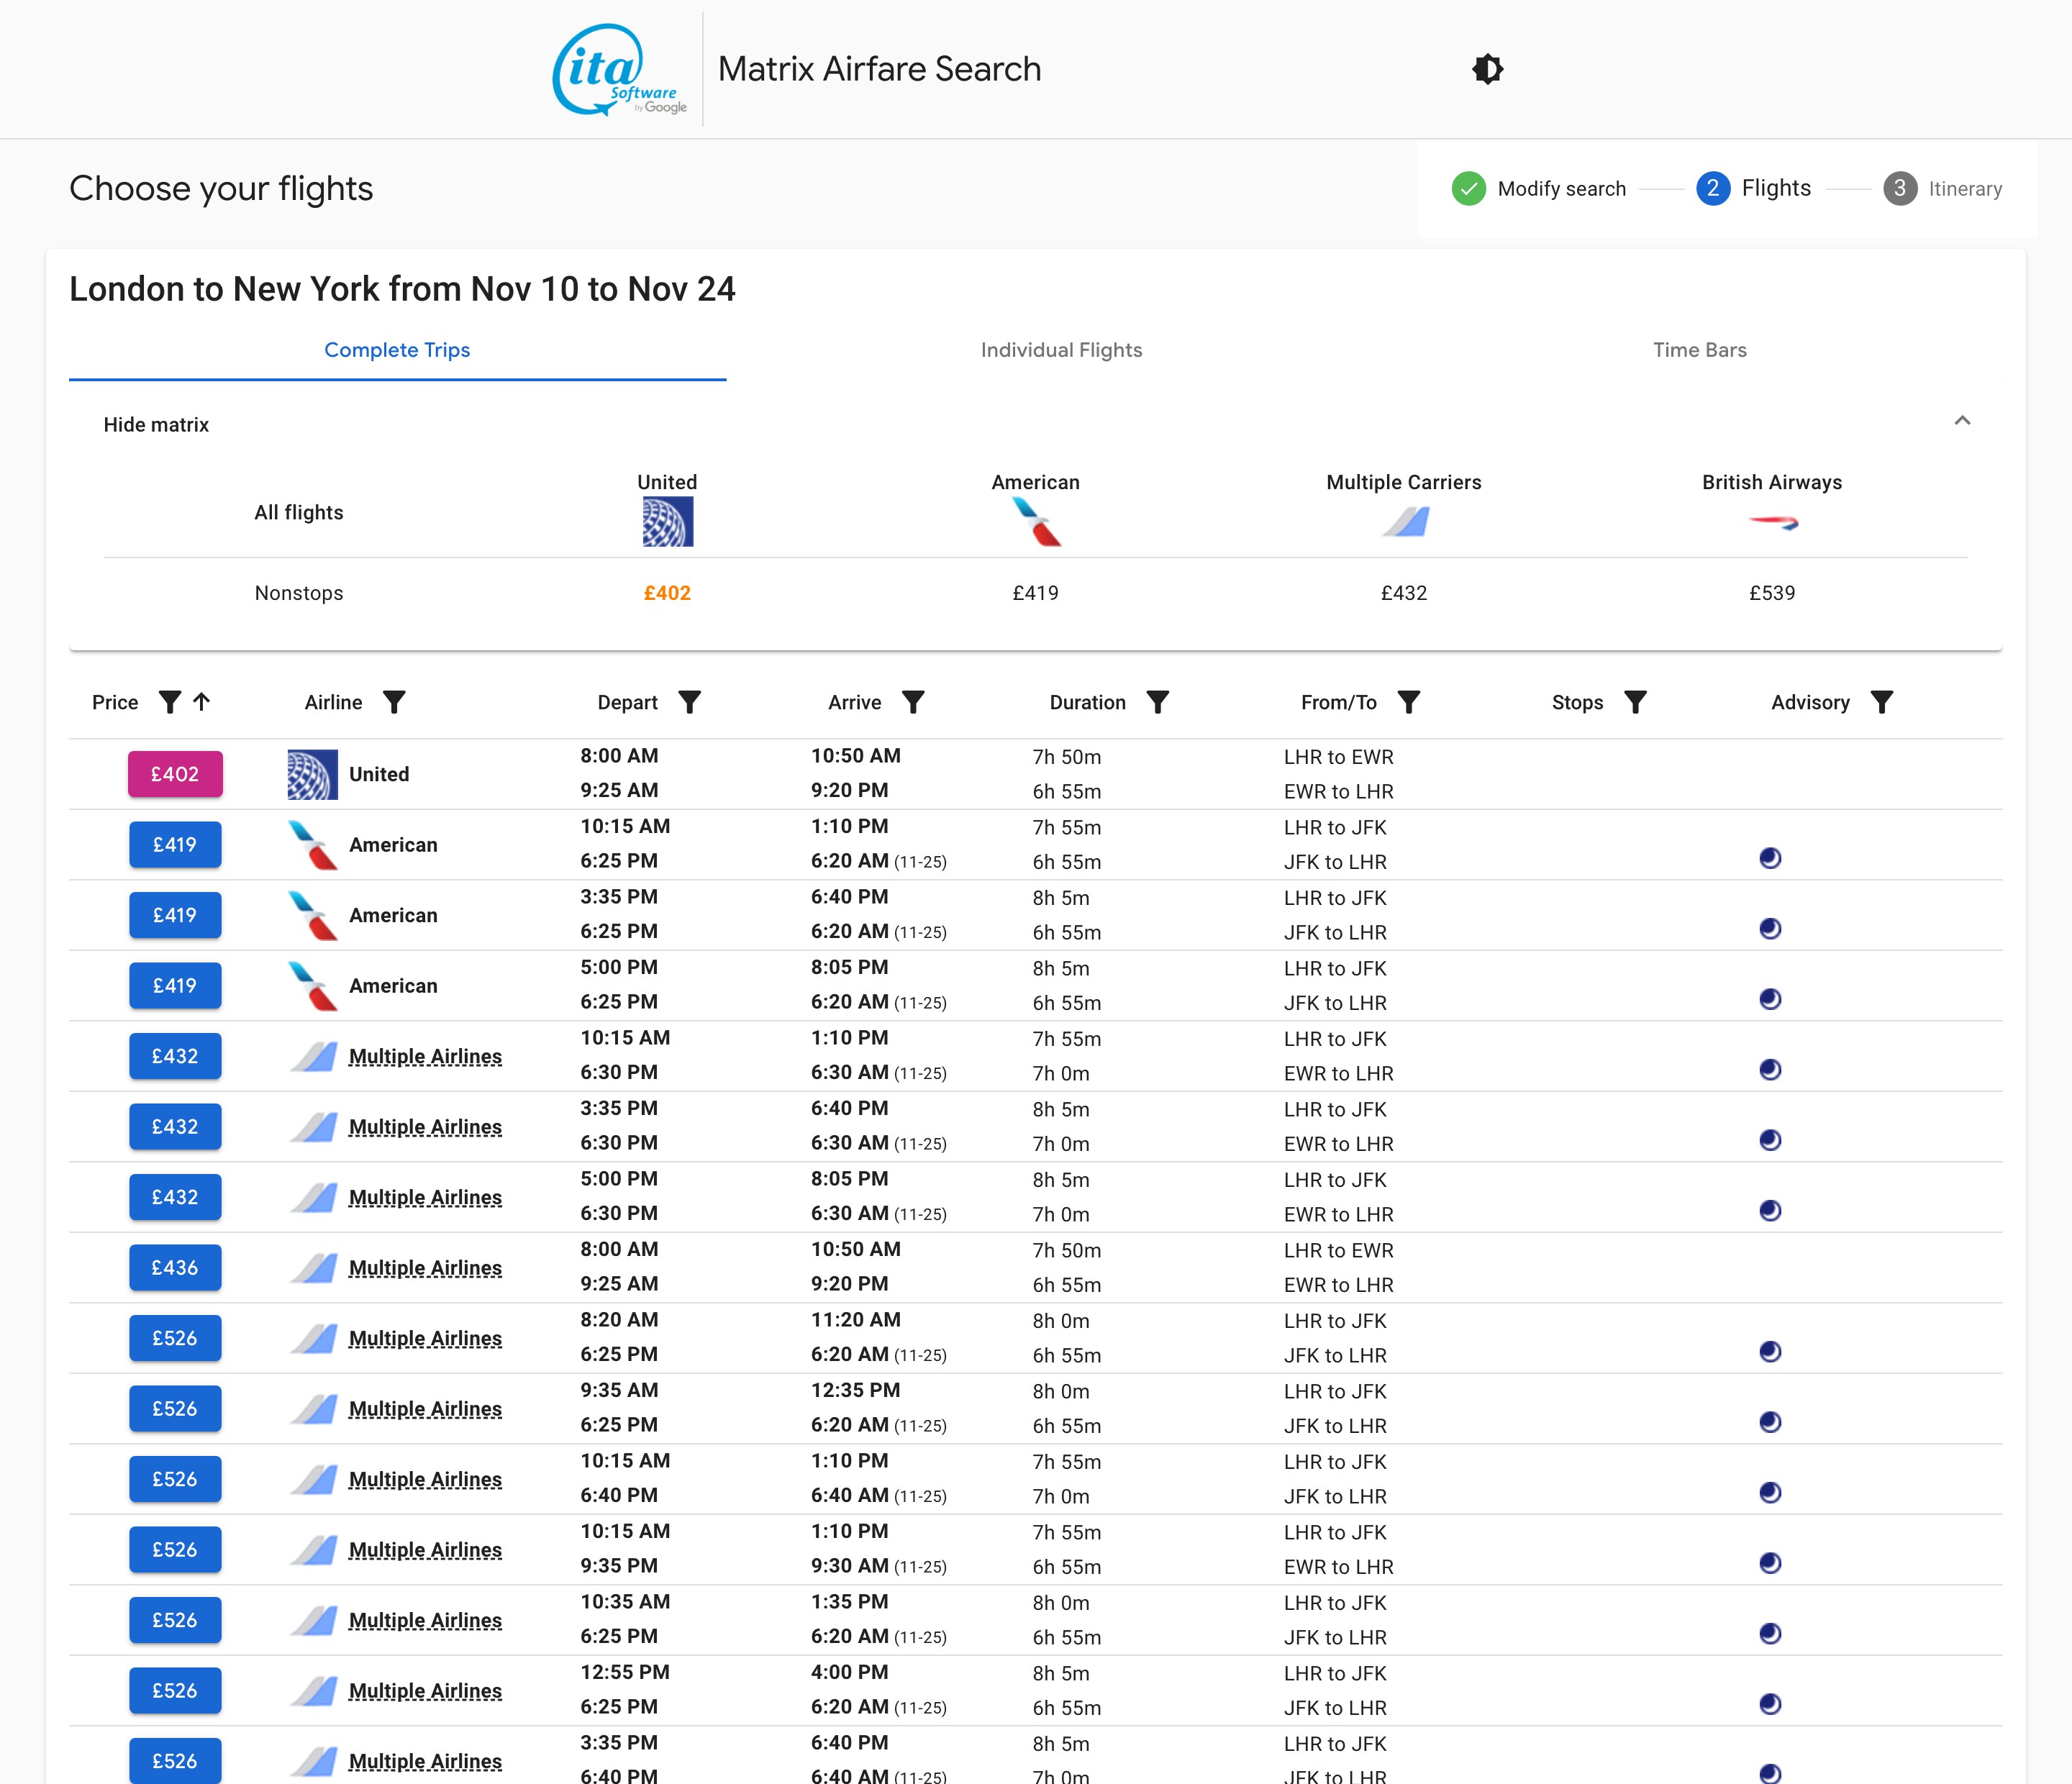Switch to the Complete Trips tab
The height and width of the screenshot is (1784, 2072).
pos(397,350)
